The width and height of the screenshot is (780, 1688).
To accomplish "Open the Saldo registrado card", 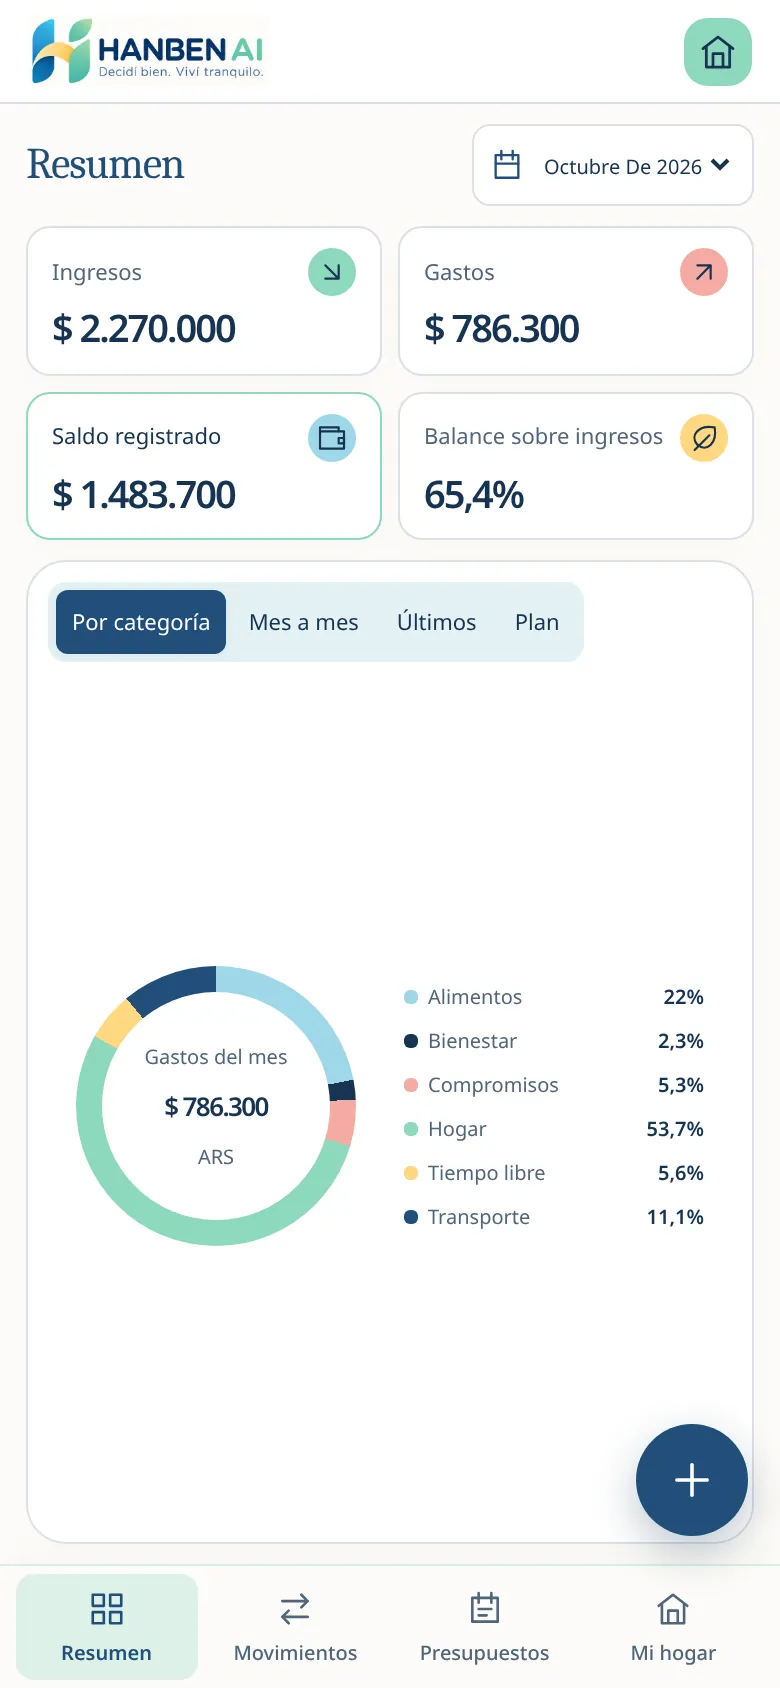I will coord(204,466).
